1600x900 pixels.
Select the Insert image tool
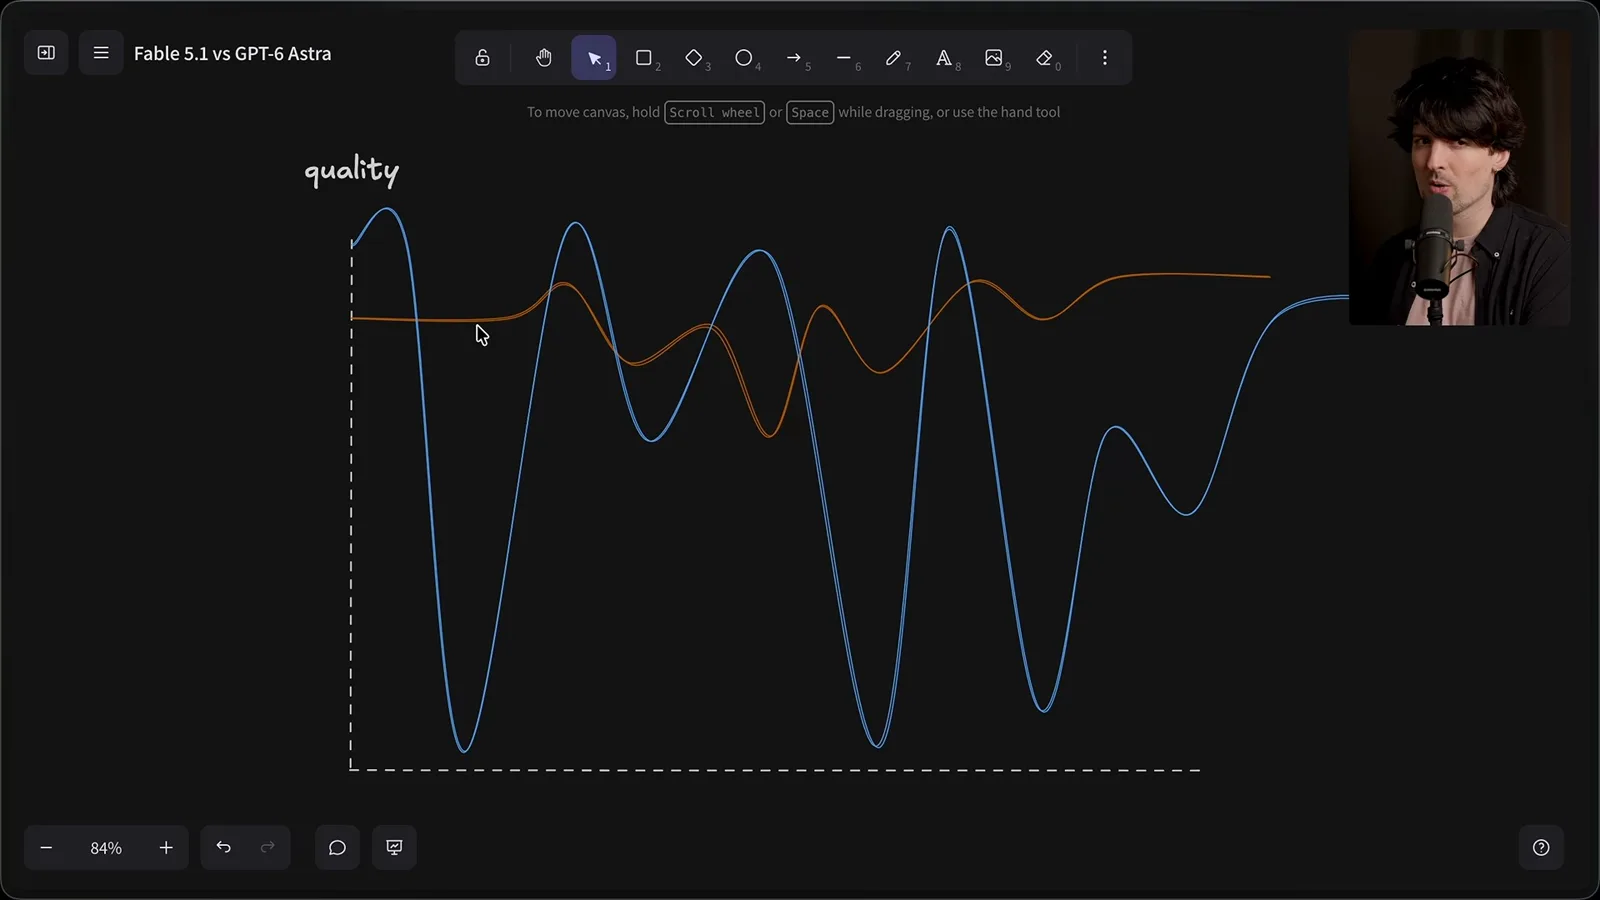point(994,58)
